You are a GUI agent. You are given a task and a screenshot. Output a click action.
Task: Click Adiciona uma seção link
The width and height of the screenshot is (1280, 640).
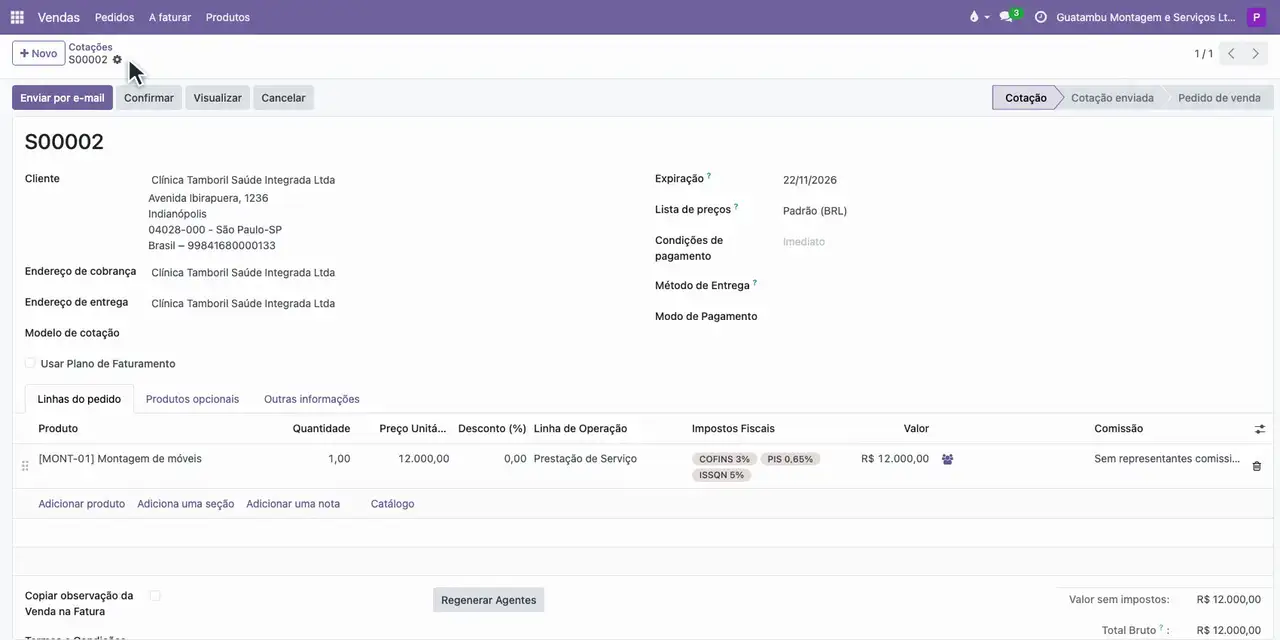point(186,504)
